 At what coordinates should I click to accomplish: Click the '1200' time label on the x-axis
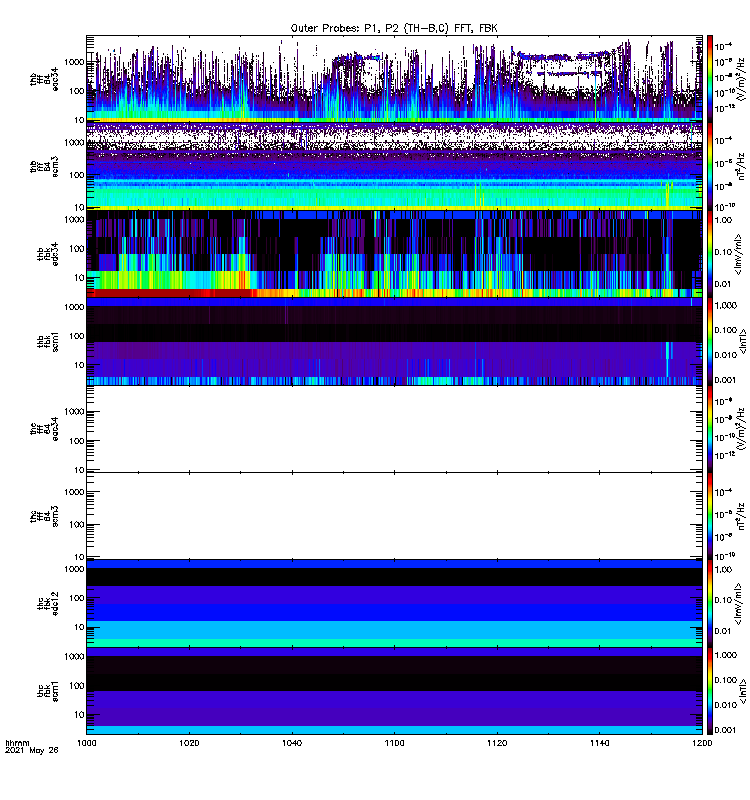click(x=702, y=743)
